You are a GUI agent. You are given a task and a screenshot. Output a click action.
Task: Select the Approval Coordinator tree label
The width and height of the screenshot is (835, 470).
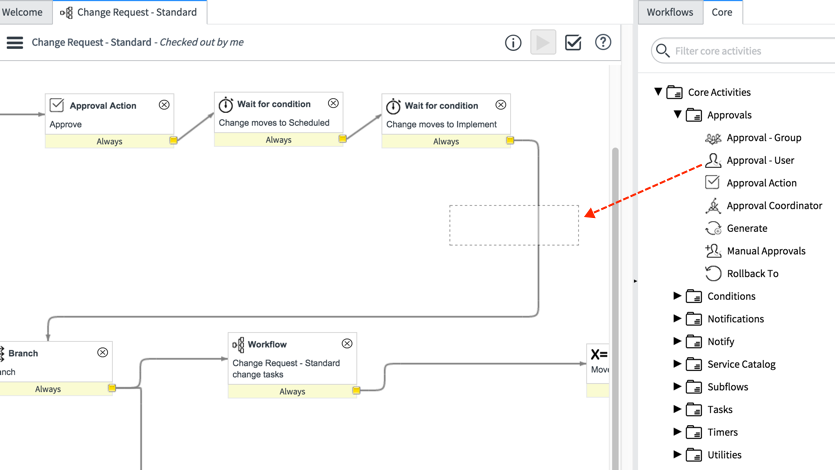[774, 205]
